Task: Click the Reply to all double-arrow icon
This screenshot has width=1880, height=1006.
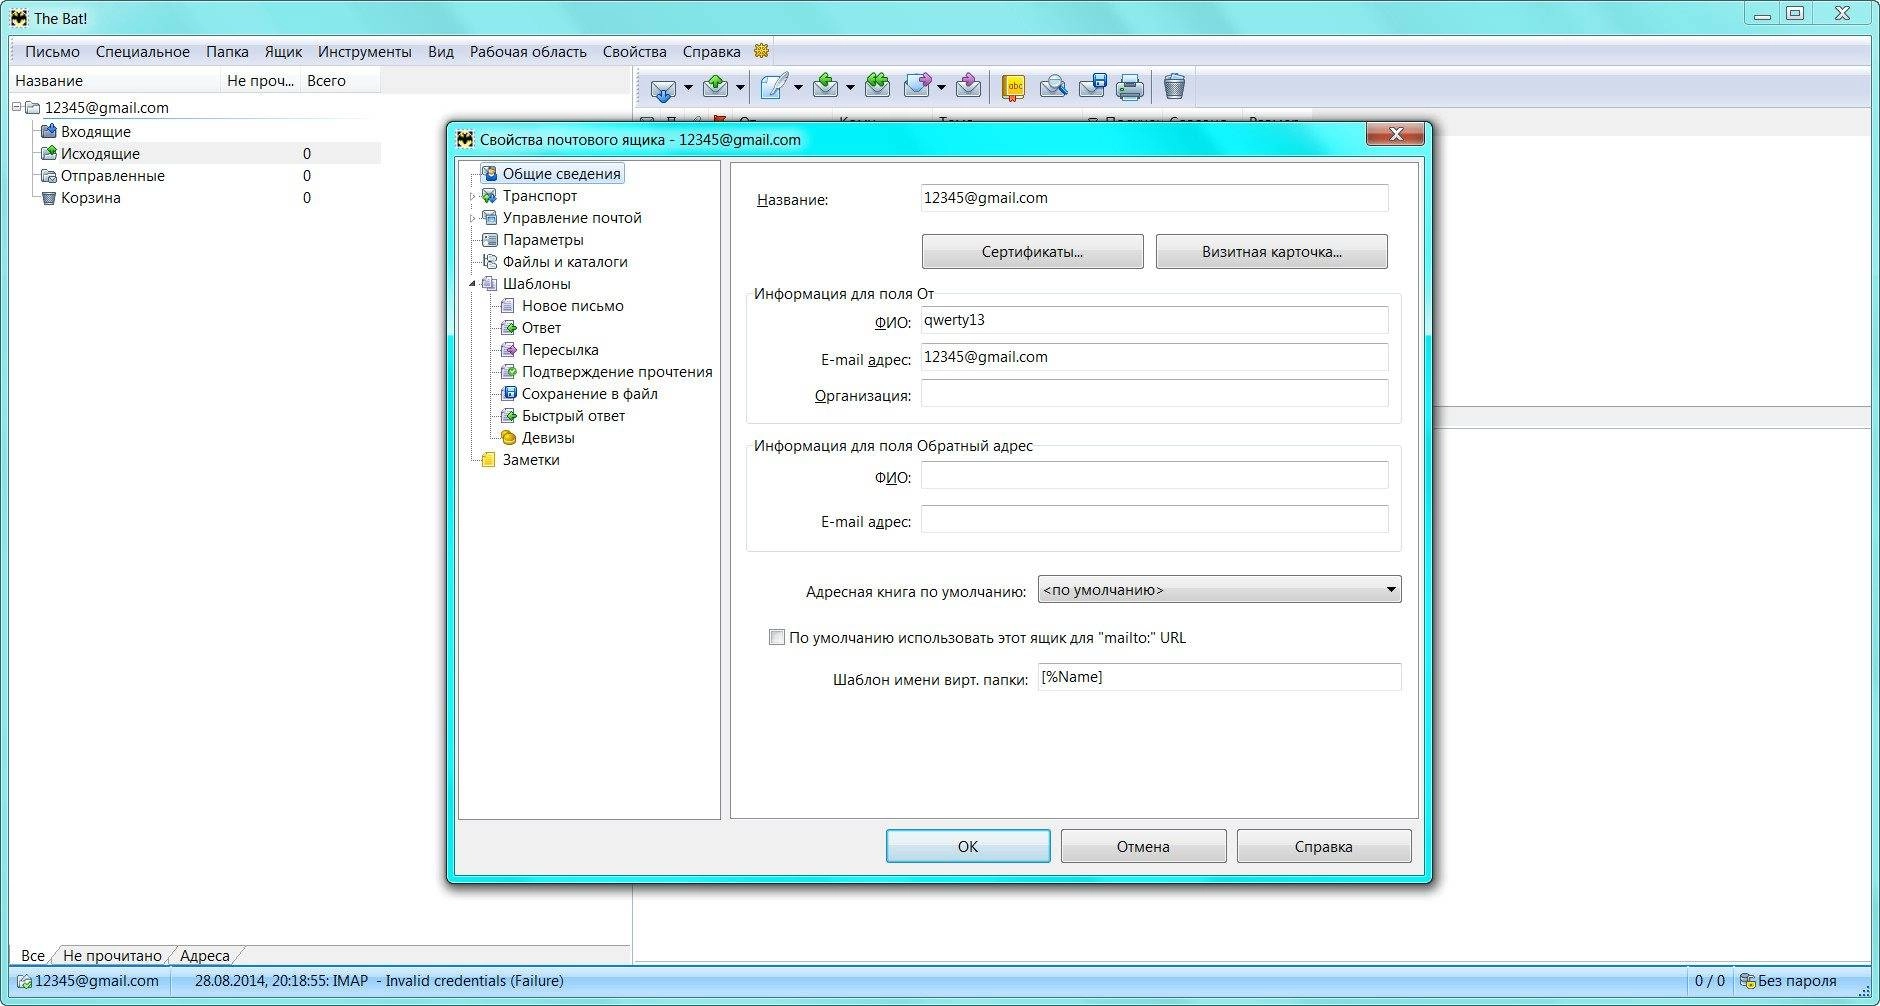Action: pyautogui.click(x=877, y=87)
